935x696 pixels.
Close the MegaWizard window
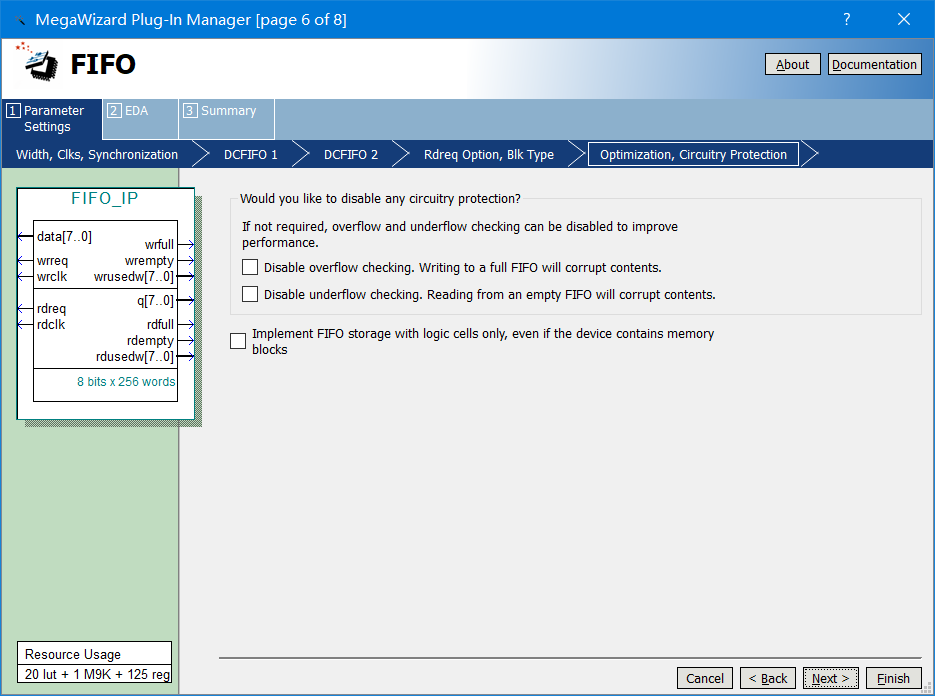click(903, 19)
